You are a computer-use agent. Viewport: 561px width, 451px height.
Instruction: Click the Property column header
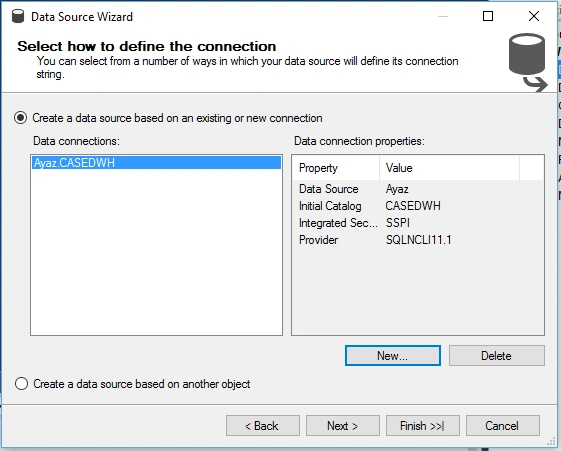coord(336,168)
